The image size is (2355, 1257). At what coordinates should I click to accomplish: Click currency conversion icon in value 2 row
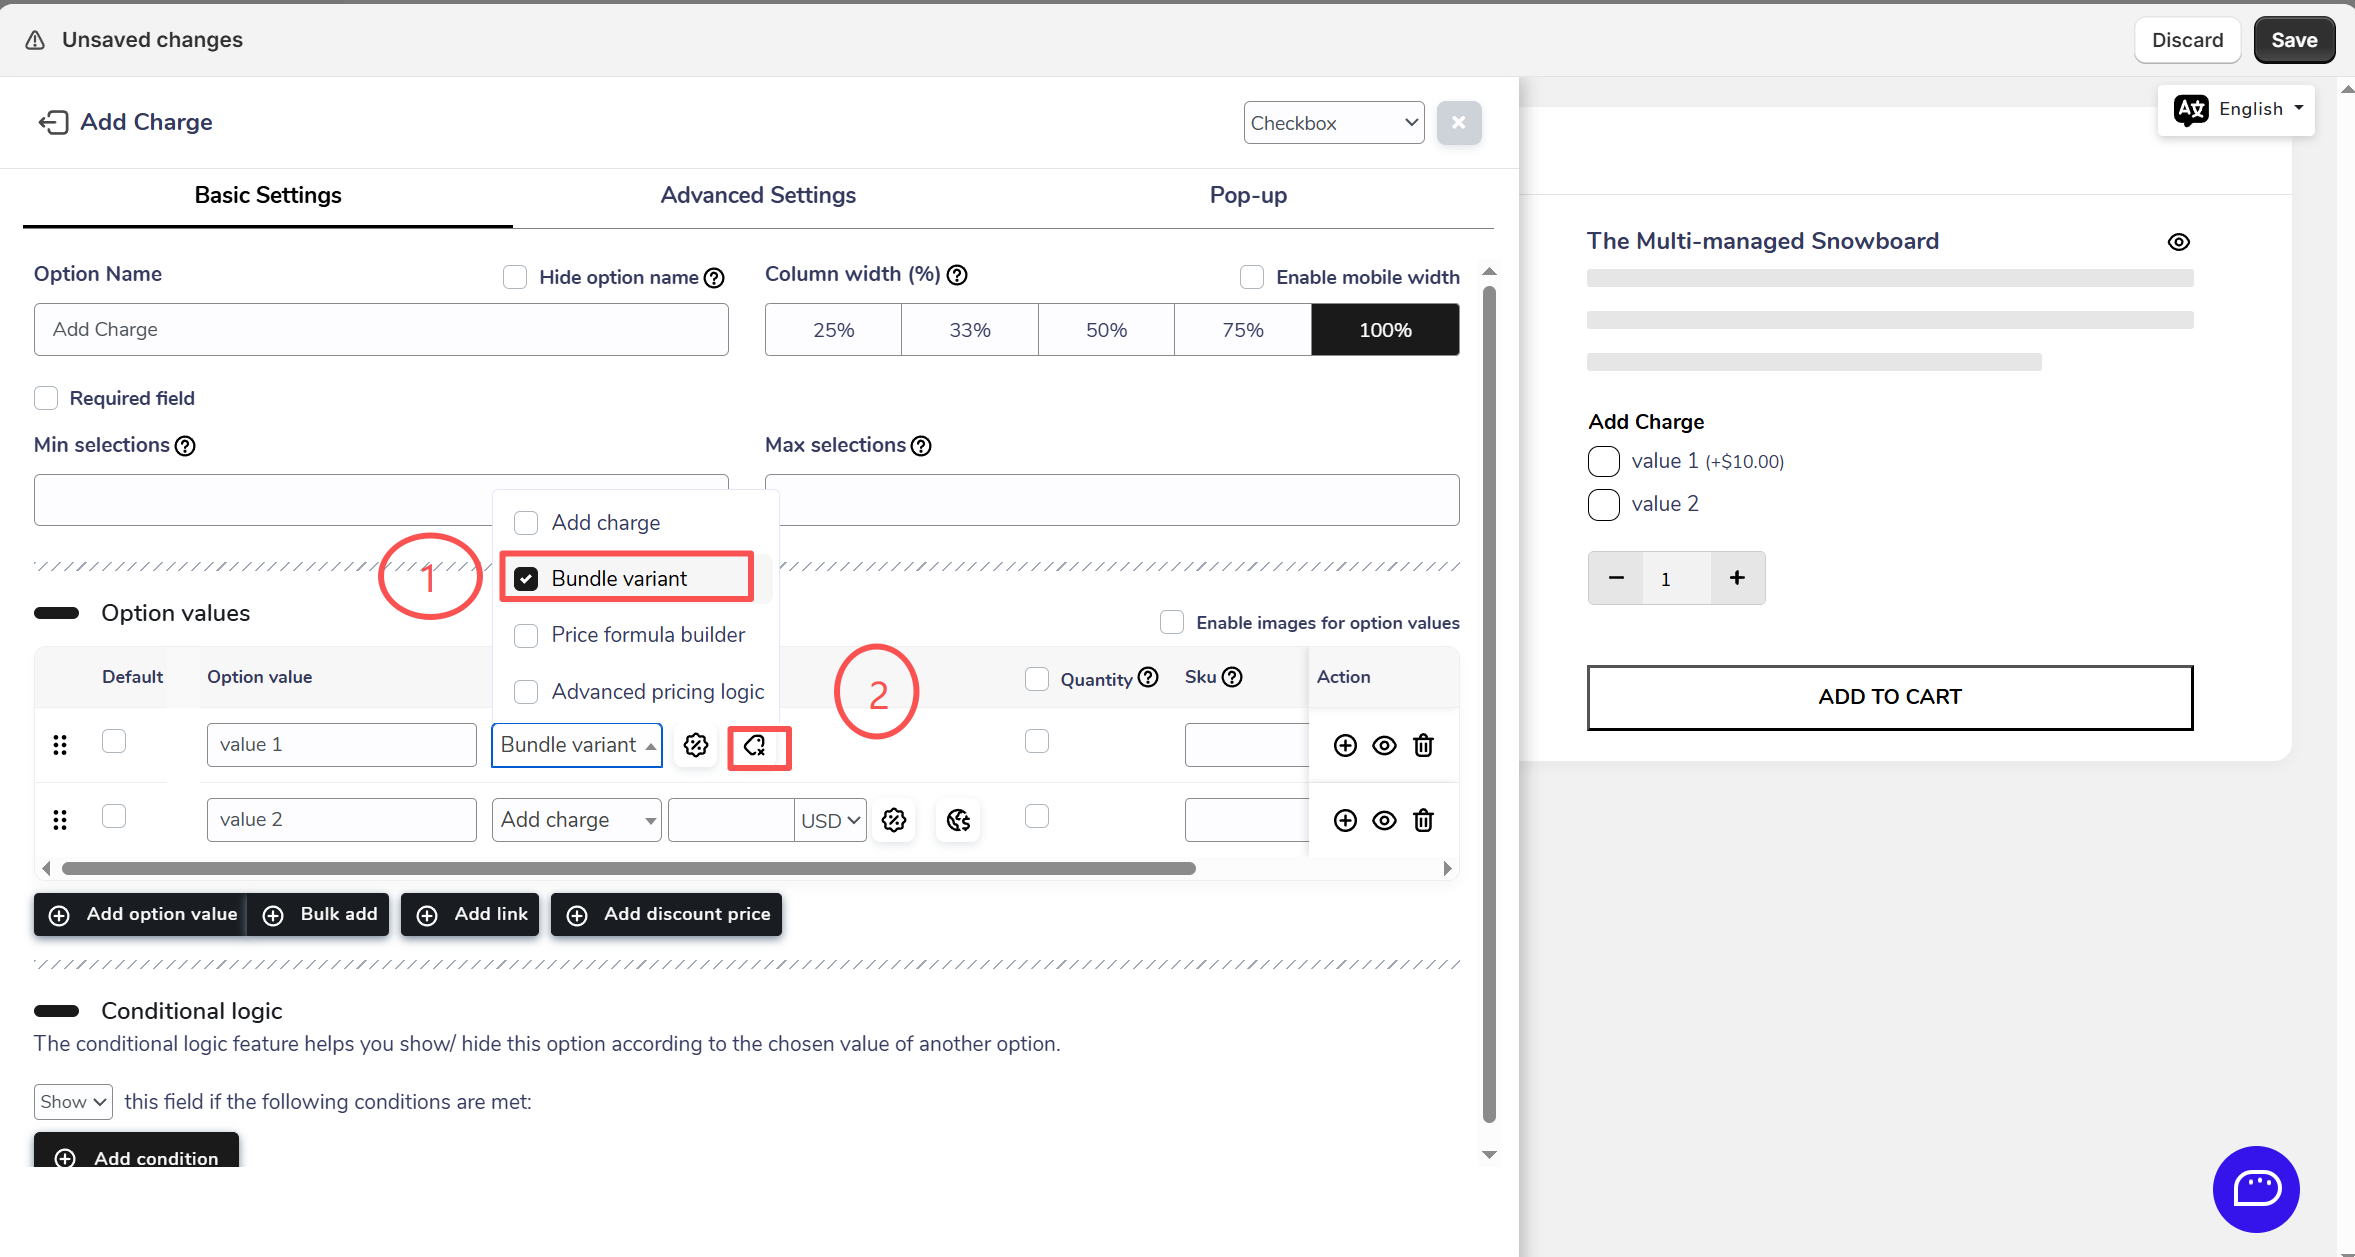coord(958,820)
